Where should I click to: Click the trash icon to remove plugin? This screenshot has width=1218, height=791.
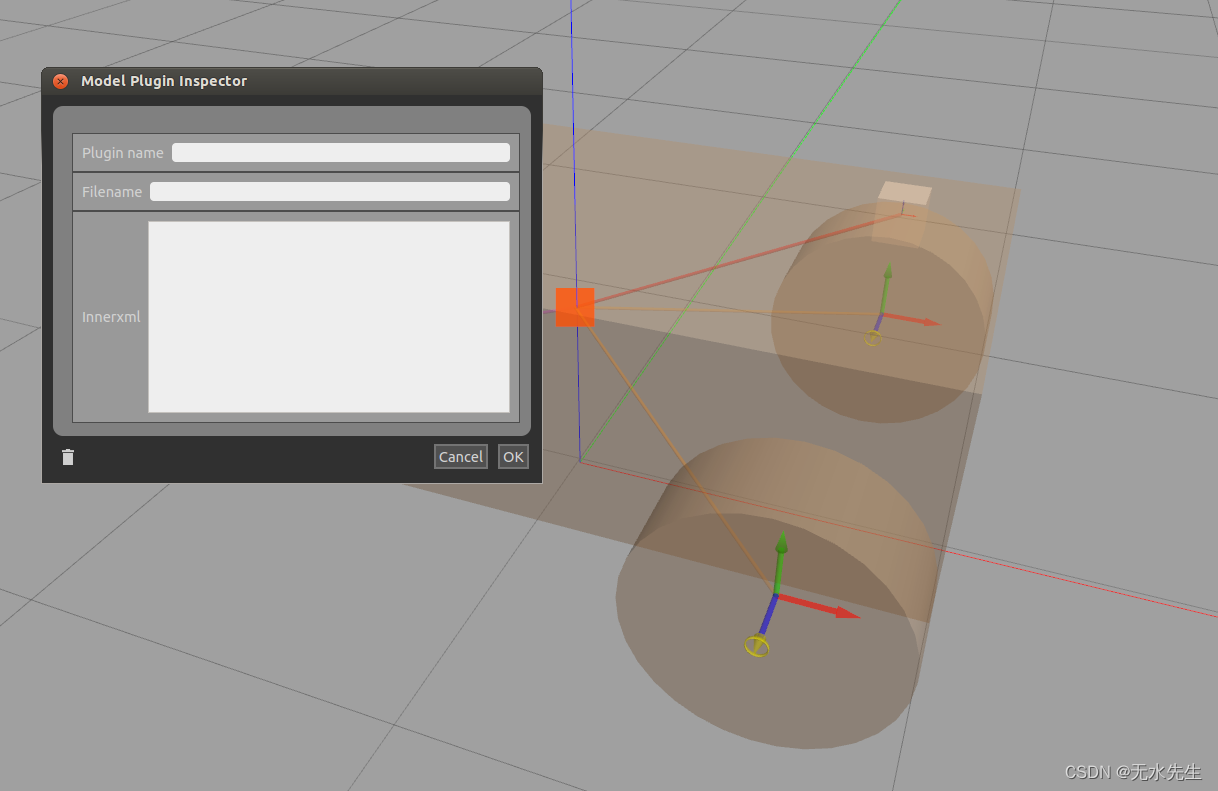point(68,457)
